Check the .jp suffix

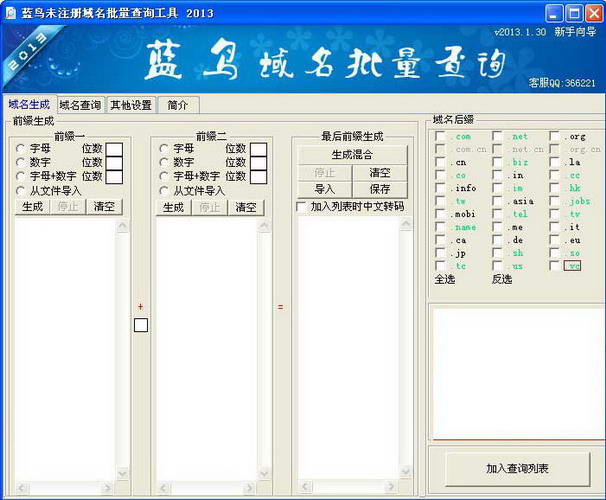[x=440, y=253]
